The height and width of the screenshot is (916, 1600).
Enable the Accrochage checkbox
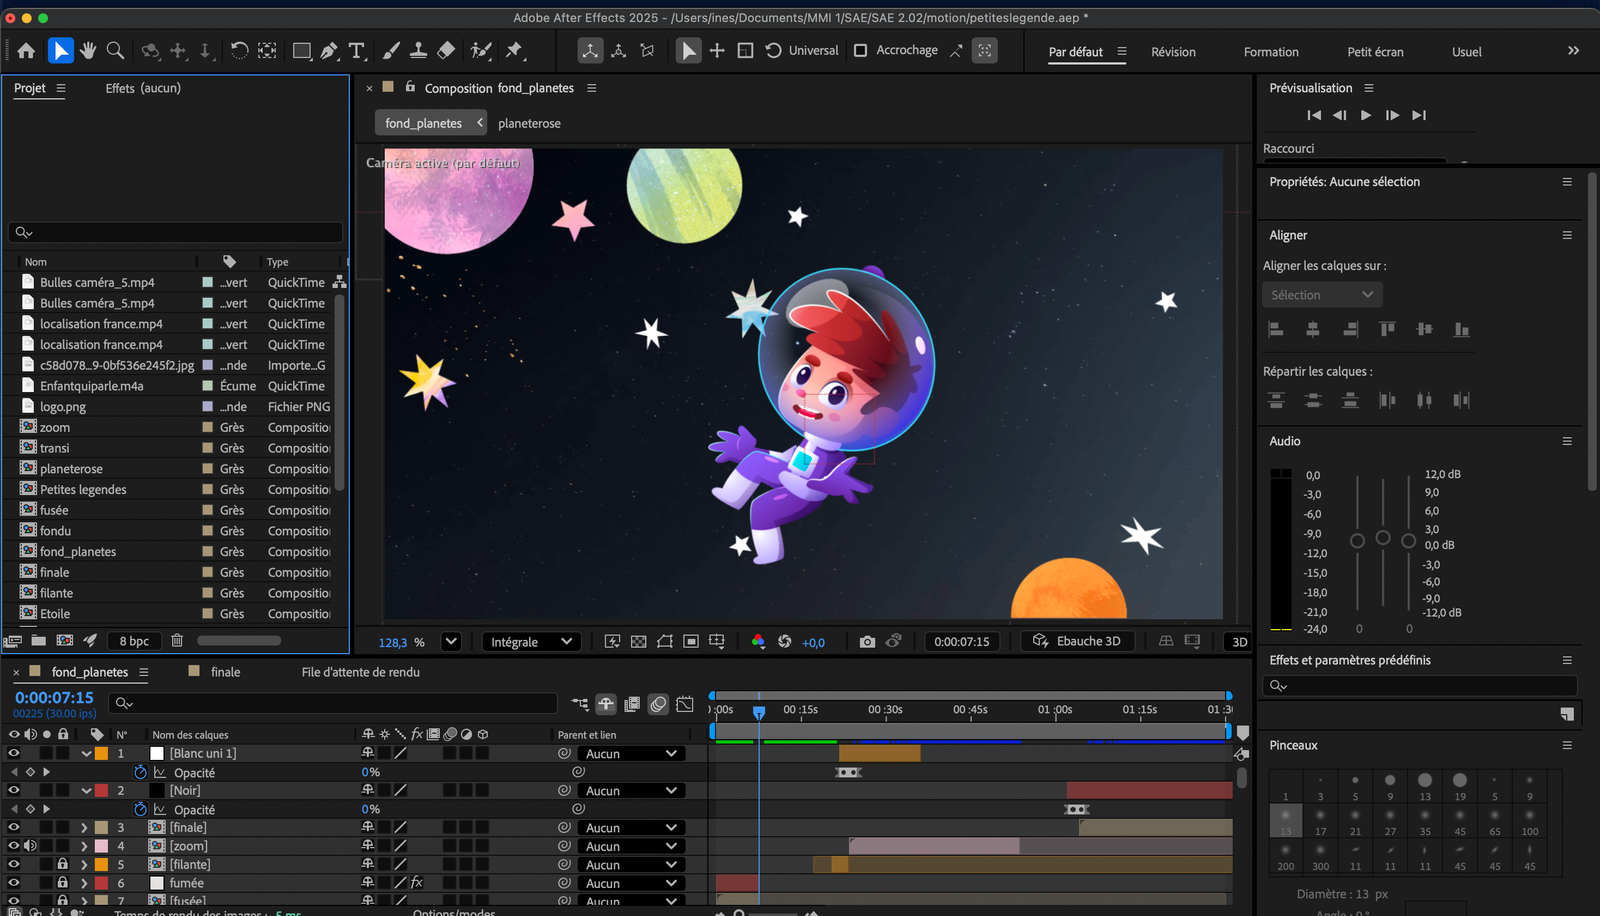[x=860, y=50]
